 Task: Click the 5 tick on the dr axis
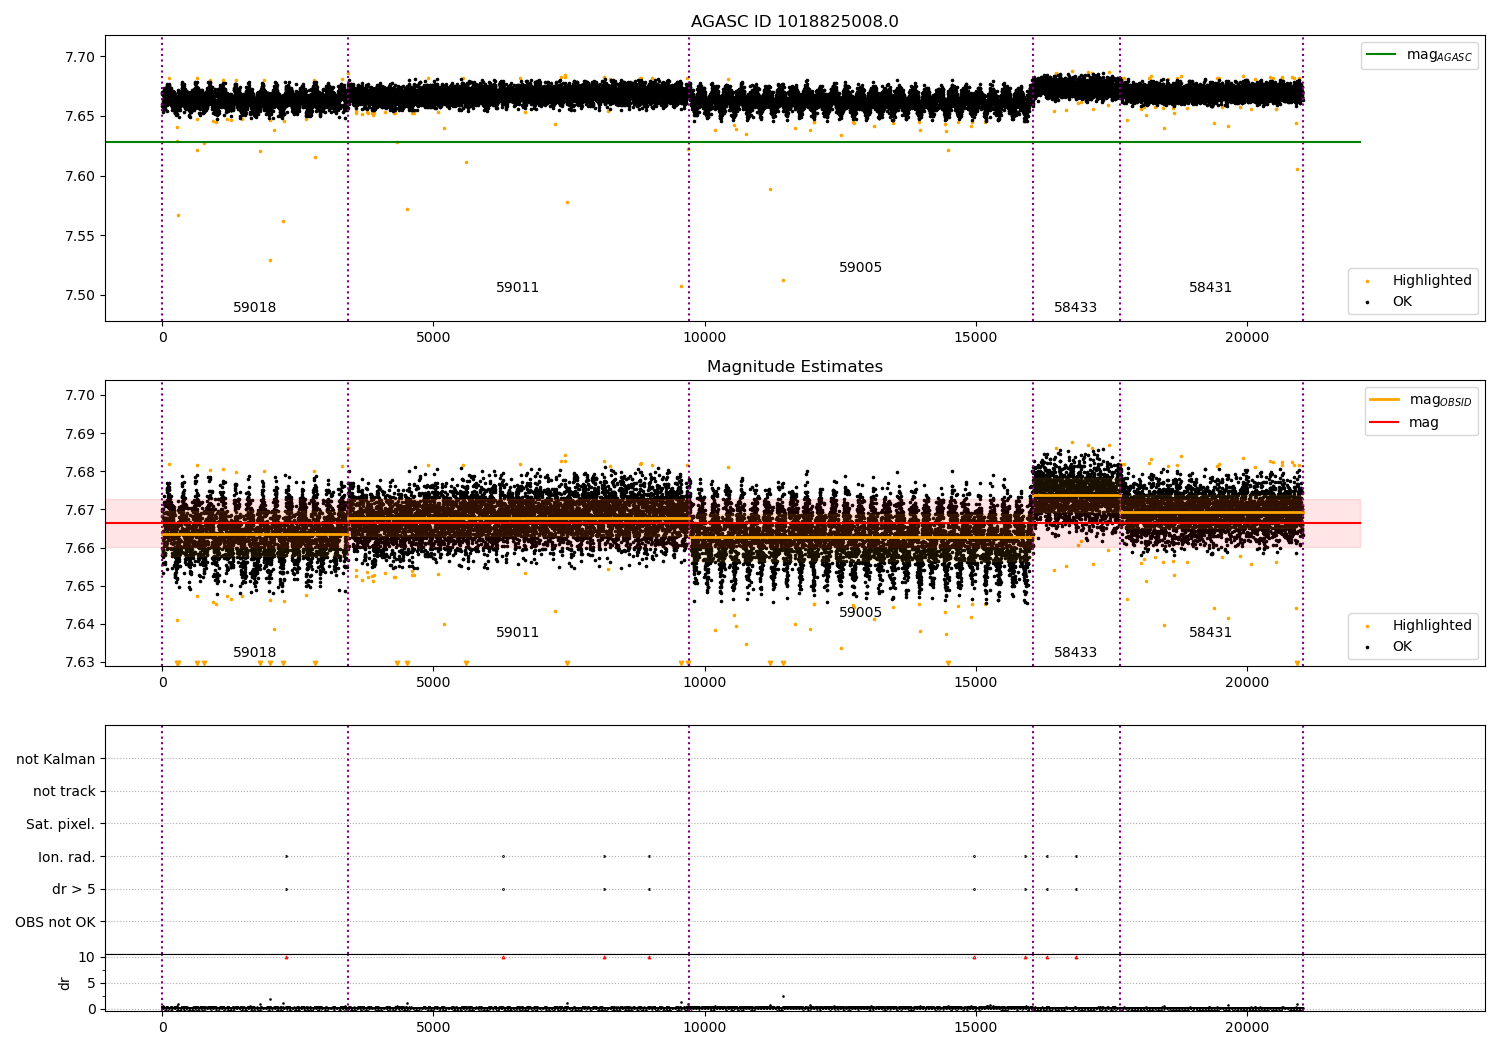[91, 983]
